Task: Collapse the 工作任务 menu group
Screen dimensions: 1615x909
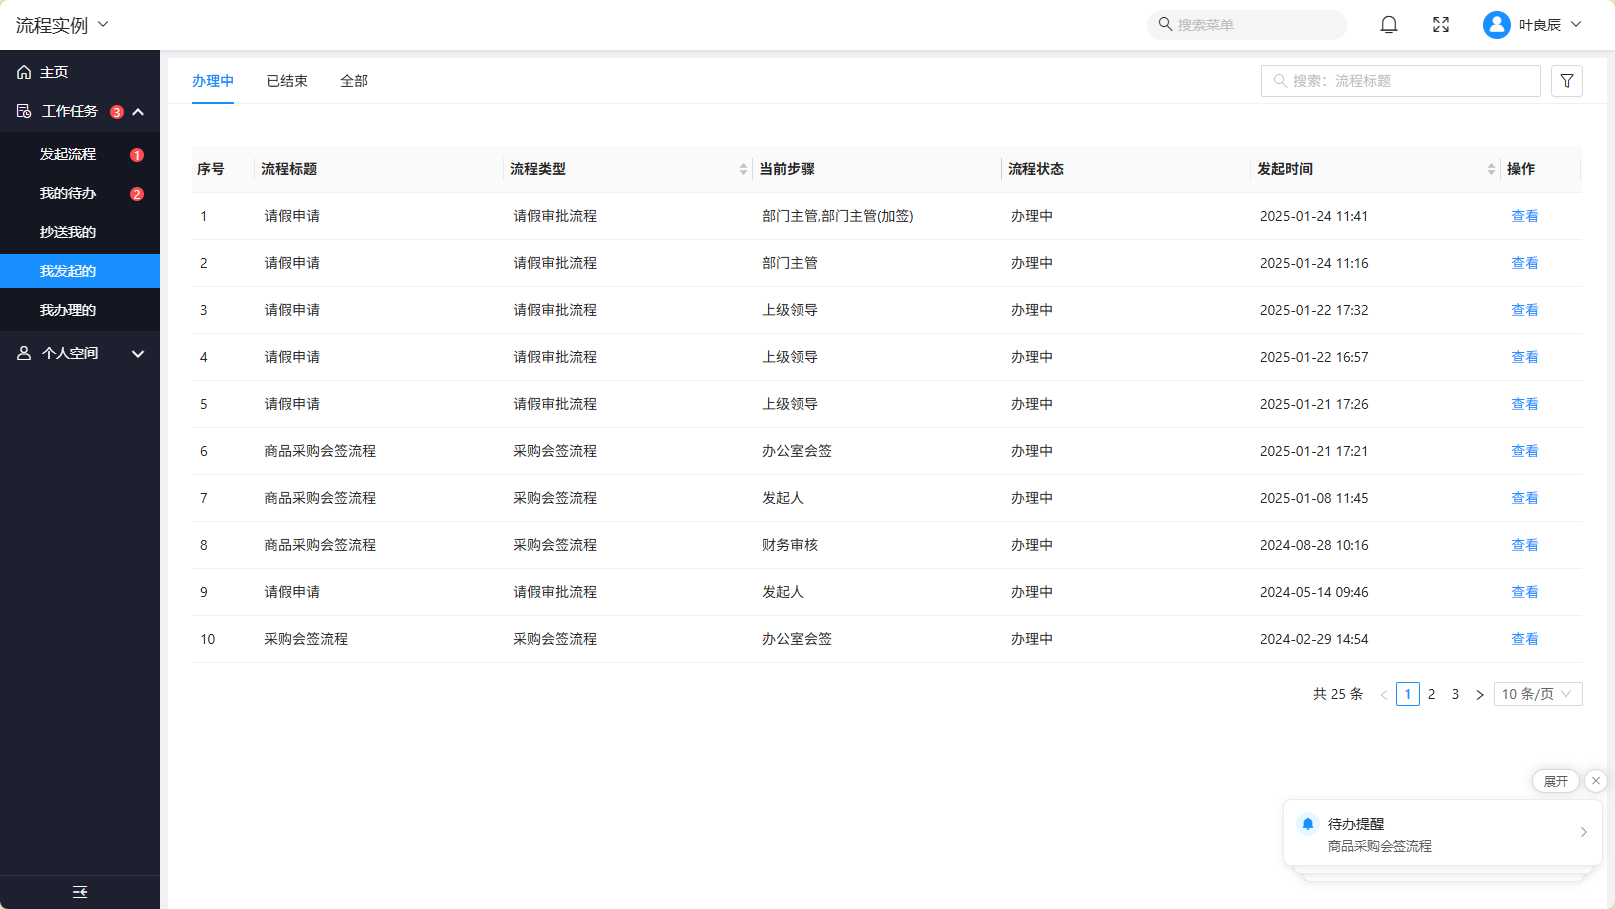Action: [138, 112]
